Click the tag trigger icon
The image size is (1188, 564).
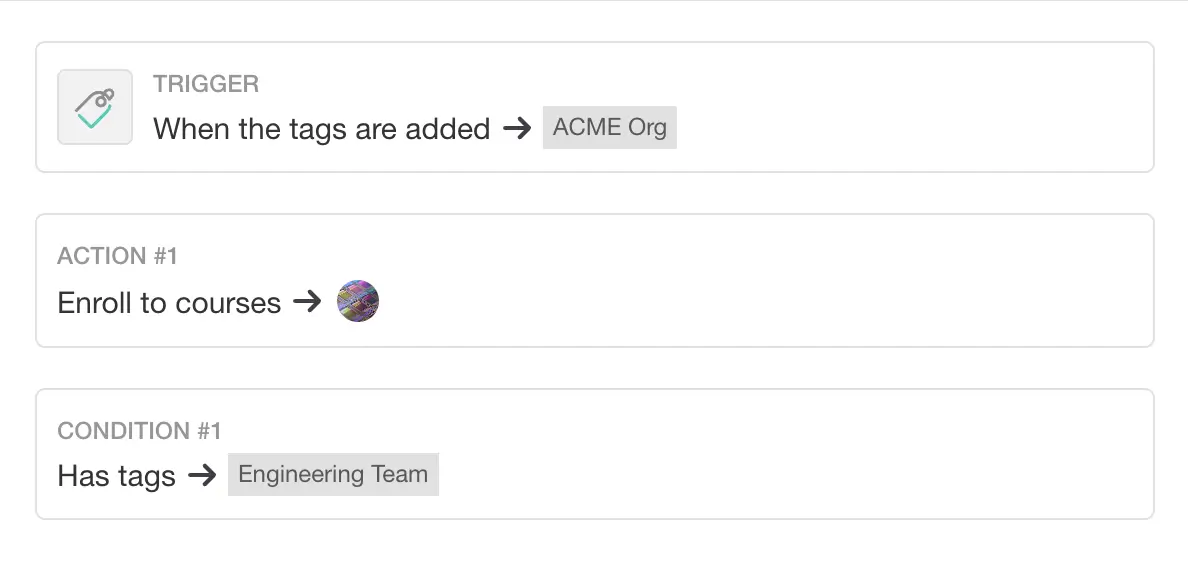click(95, 107)
